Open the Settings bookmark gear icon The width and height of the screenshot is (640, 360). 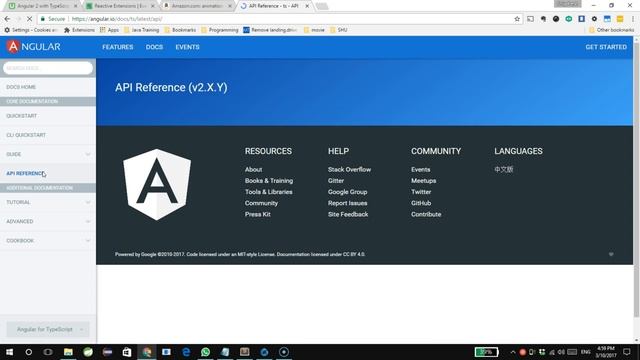tap(7, 30)
